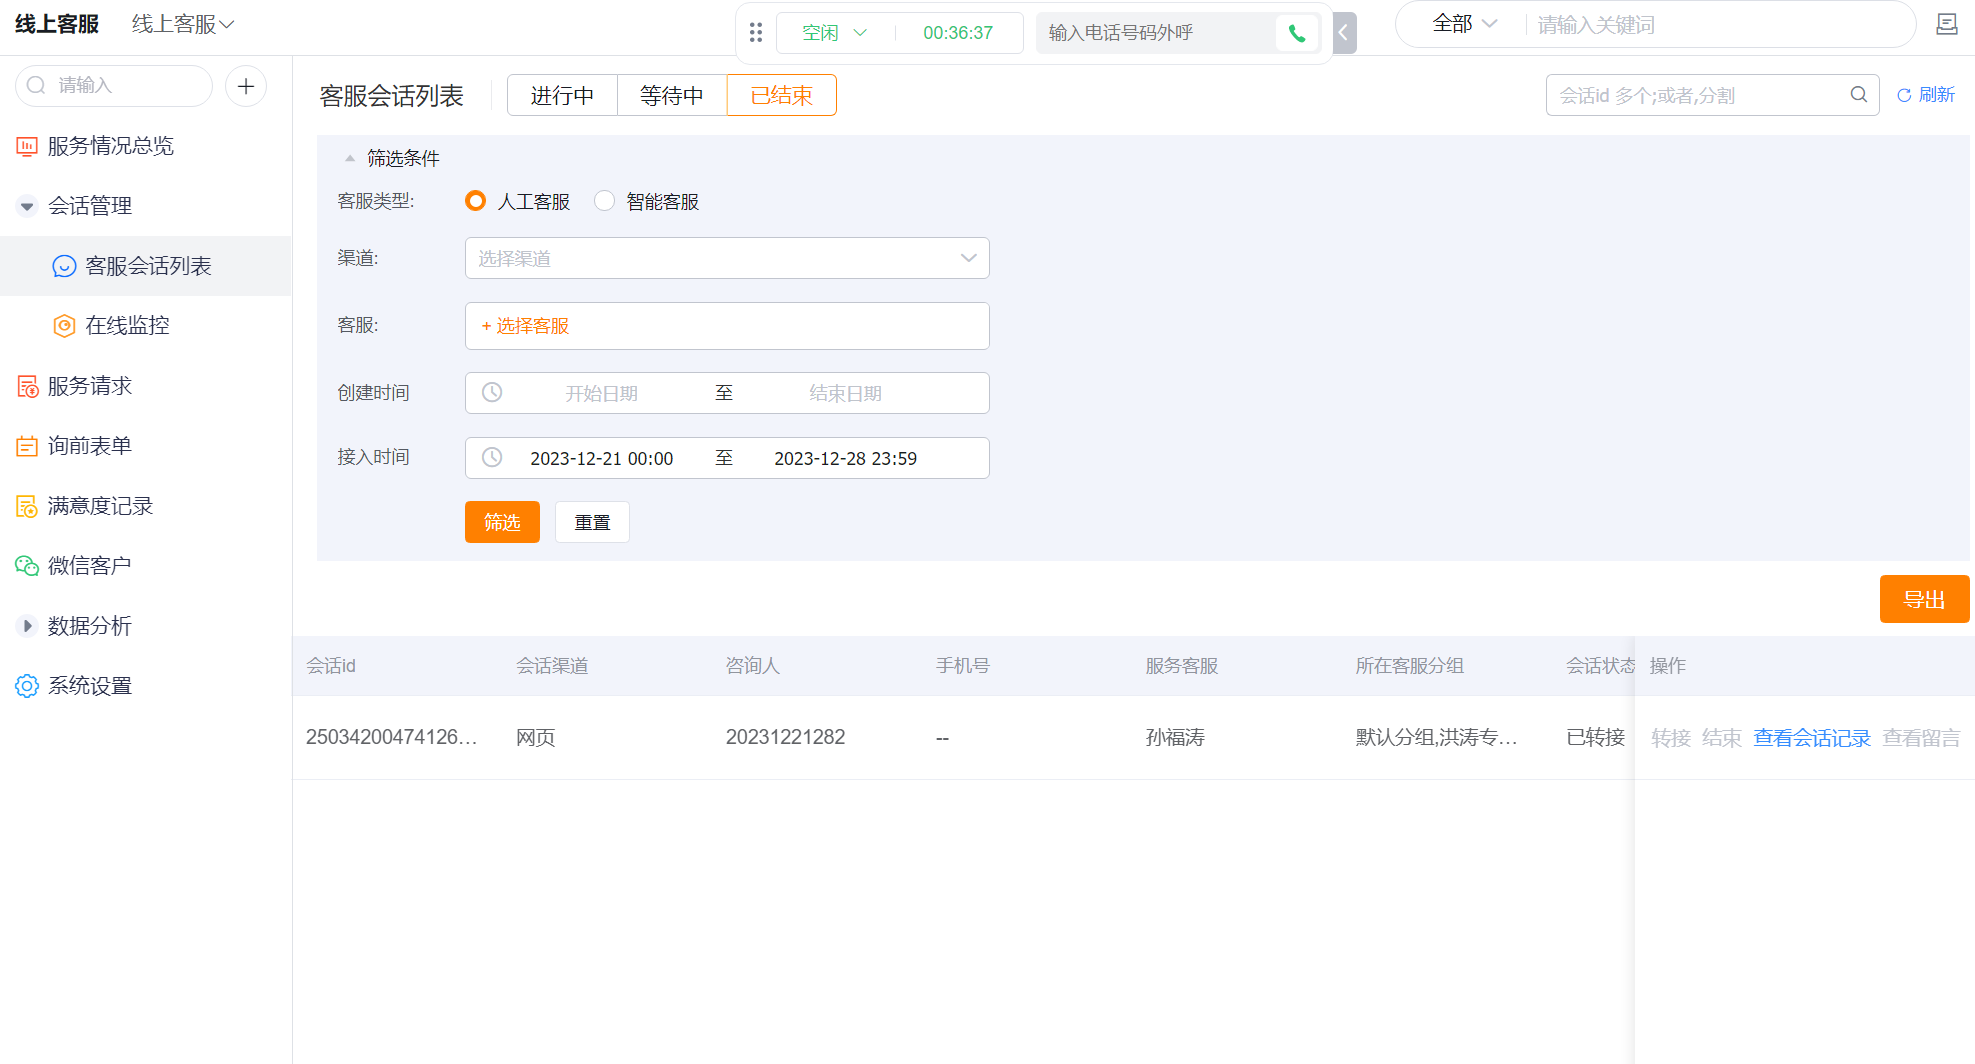Focus the sidebar 请输入 search box
Screen dimensions: 1975x1064
pyautogui.click(x=114, y=86)
